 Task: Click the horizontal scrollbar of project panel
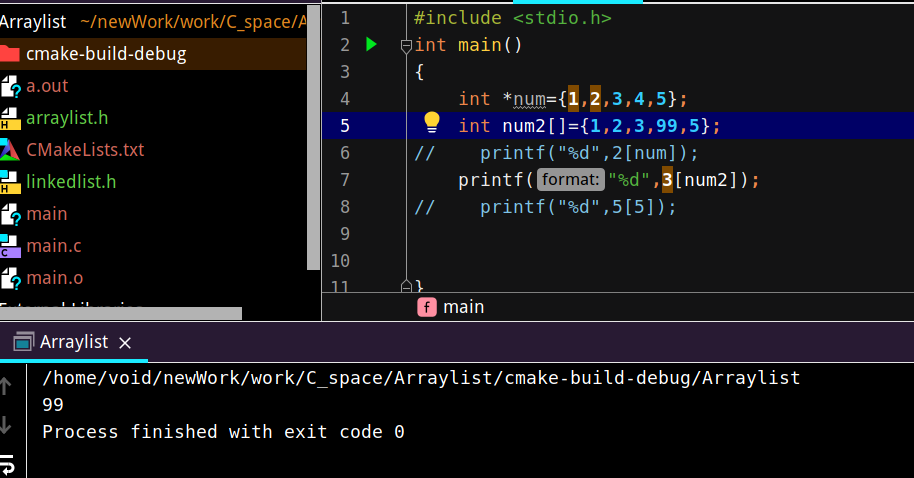click(121, 314)
